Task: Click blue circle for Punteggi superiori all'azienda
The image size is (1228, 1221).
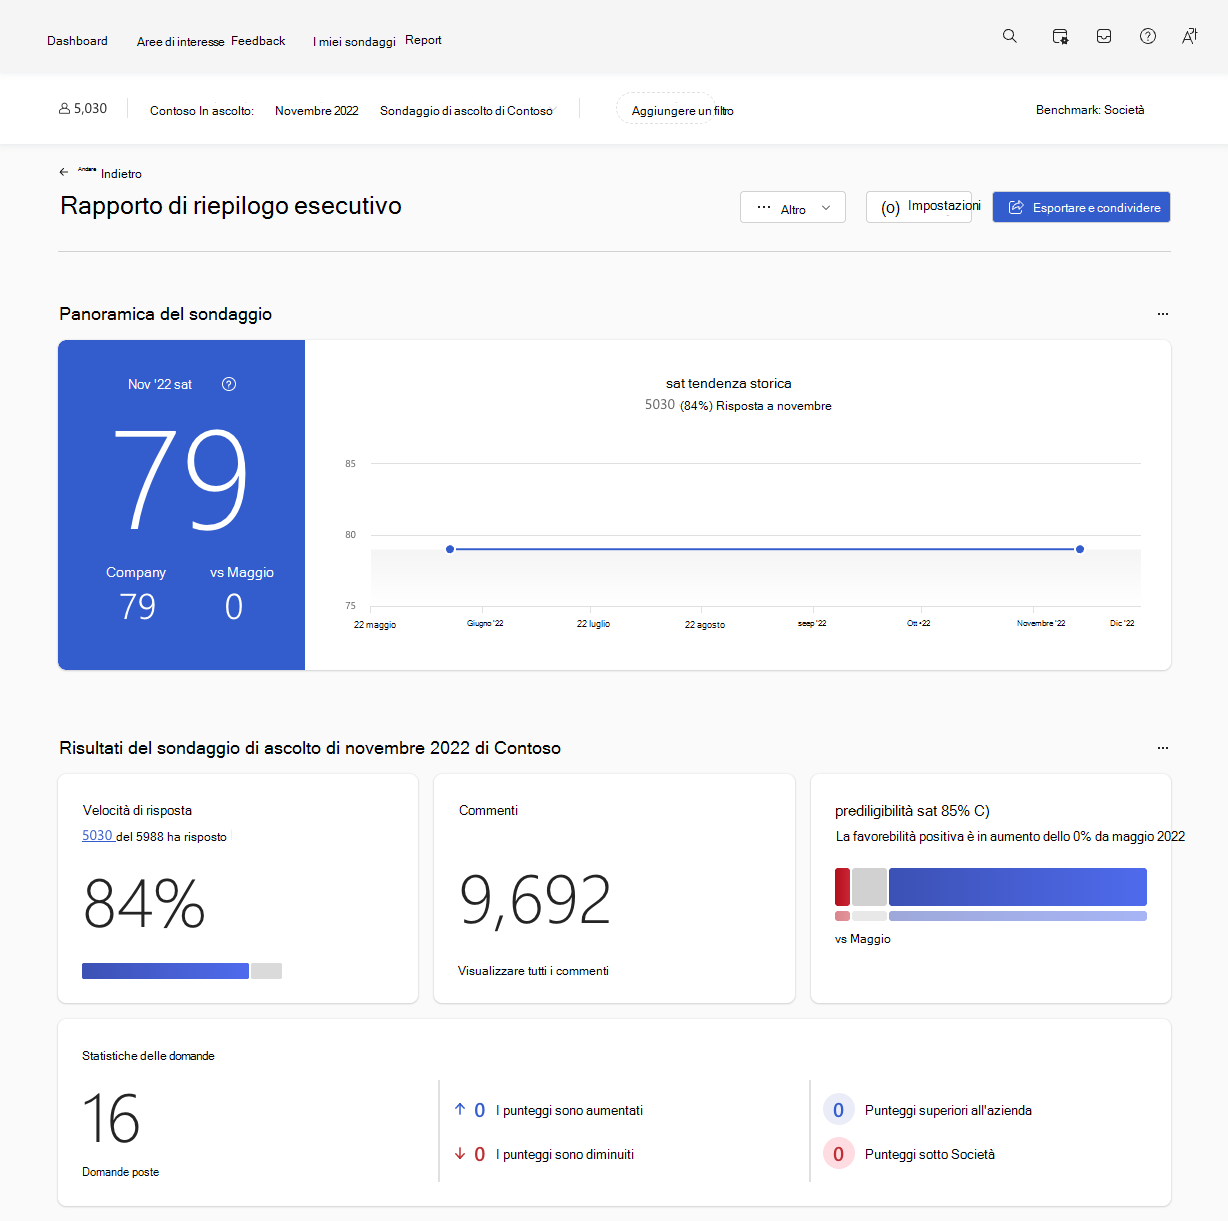Action: click(838, 1110)
